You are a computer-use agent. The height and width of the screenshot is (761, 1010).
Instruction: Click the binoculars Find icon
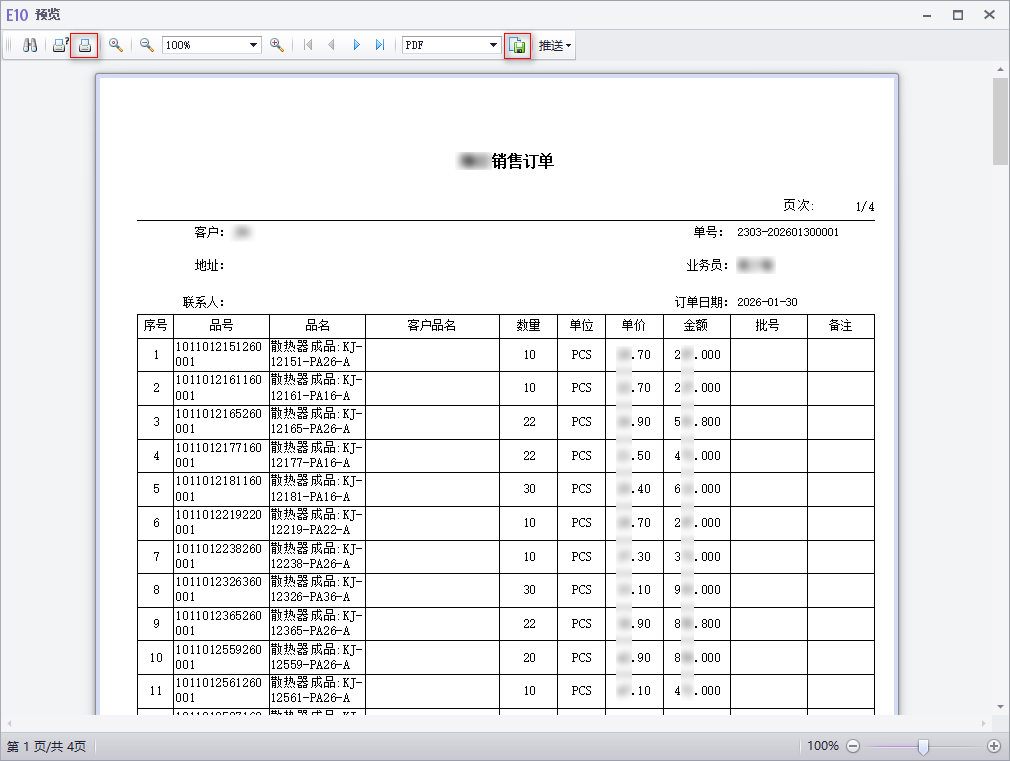point(30,45)
